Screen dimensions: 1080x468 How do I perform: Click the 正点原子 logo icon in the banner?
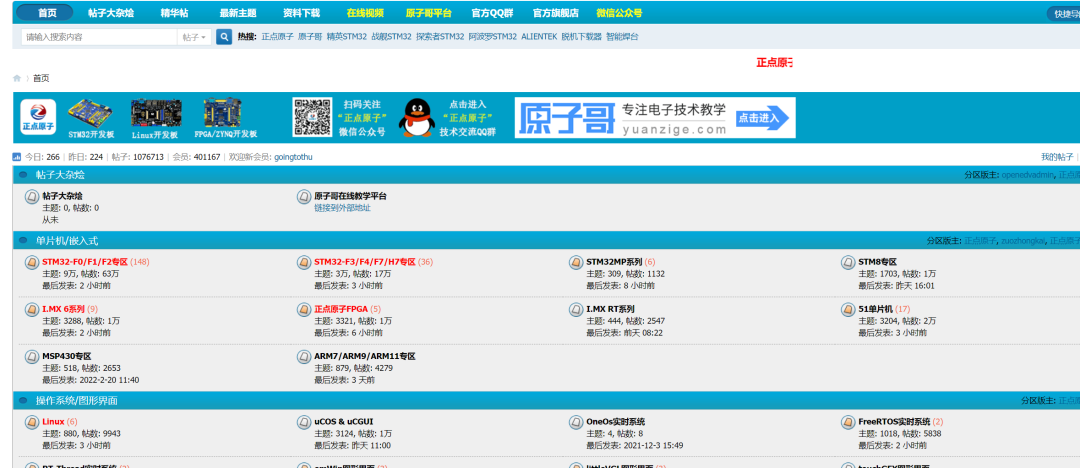pos(38,117)
